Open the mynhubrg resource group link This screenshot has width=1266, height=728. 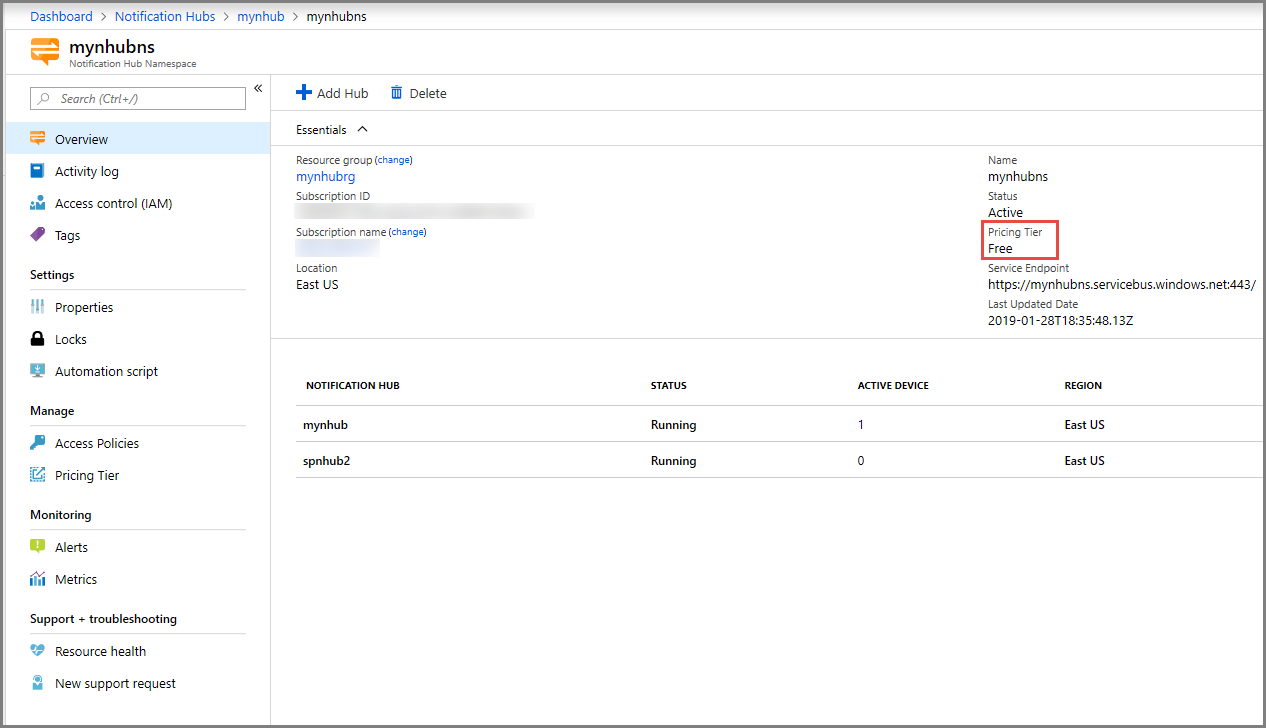(325, 177)
